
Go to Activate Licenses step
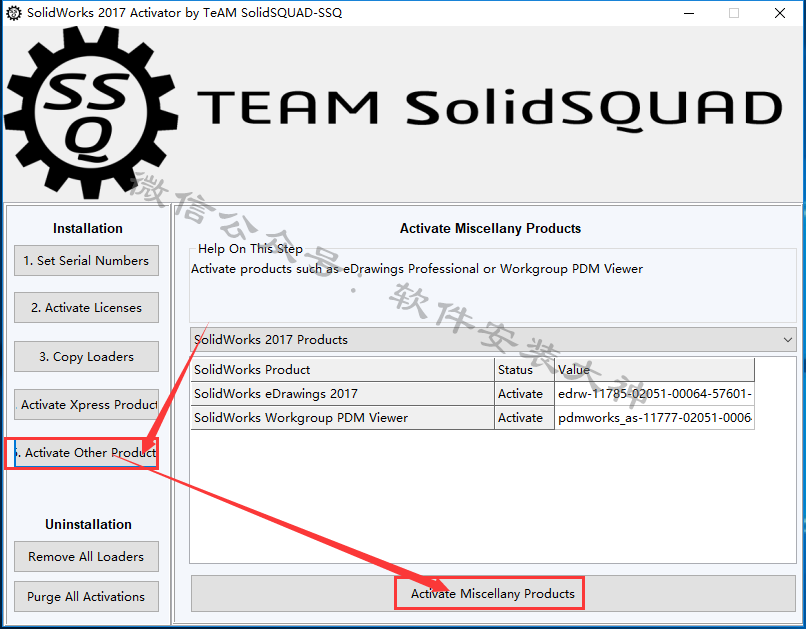[86, 308]
